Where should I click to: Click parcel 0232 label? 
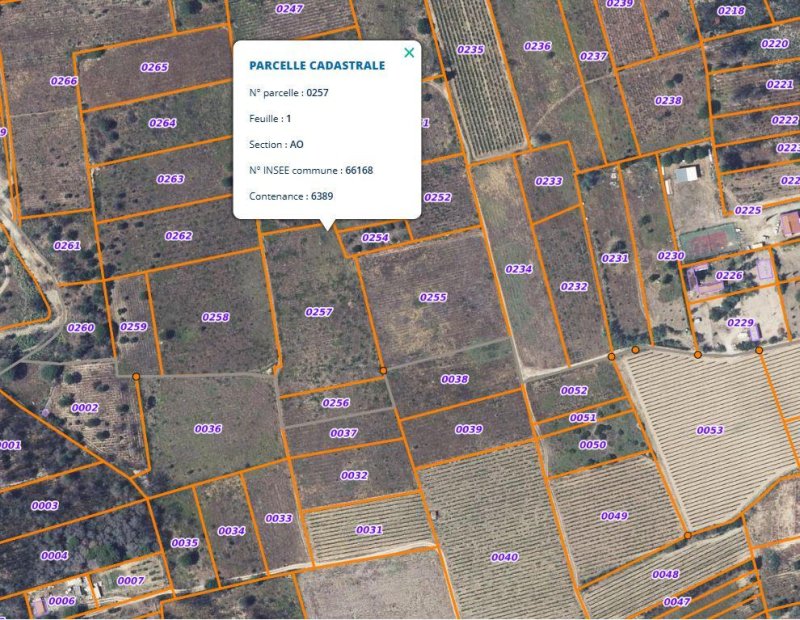(x=574, y=286)
